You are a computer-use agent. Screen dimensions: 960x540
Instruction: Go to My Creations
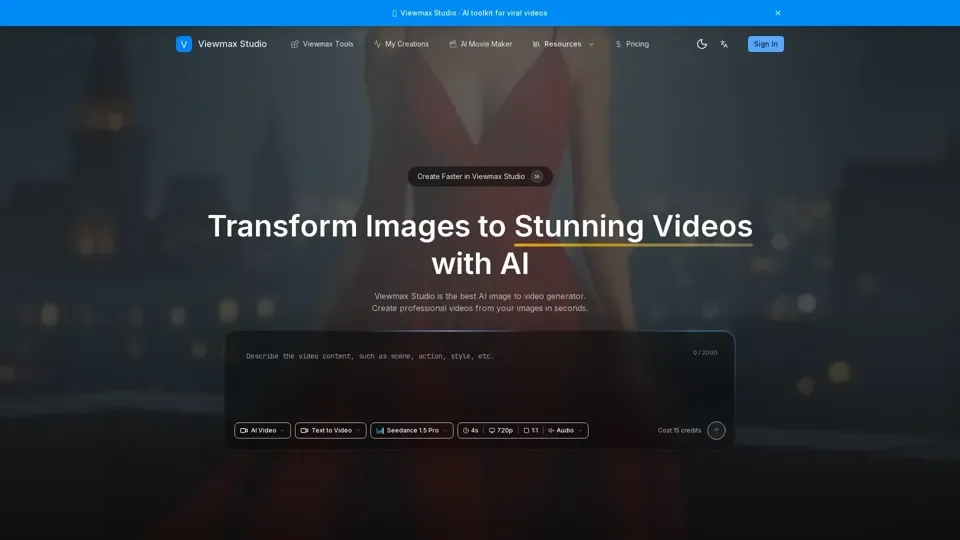[401, 44]
